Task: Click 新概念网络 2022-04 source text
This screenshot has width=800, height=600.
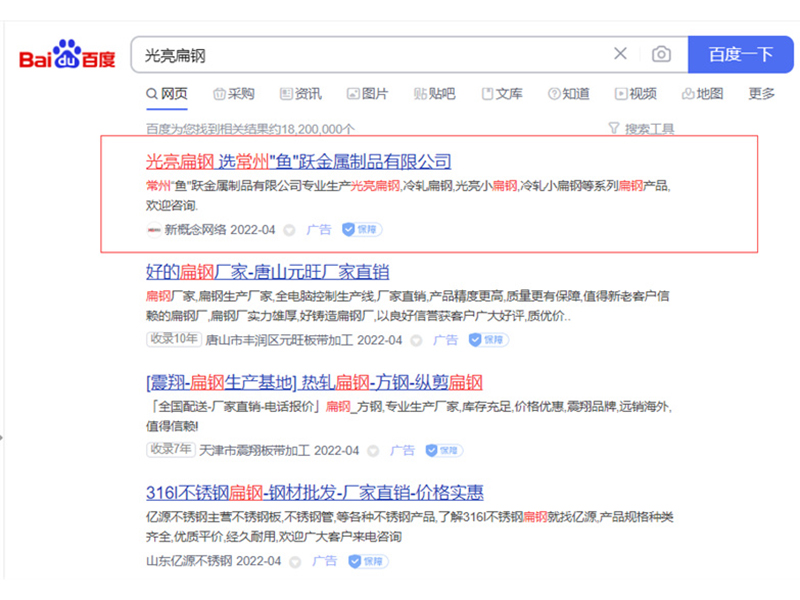Action: [219, 230]
